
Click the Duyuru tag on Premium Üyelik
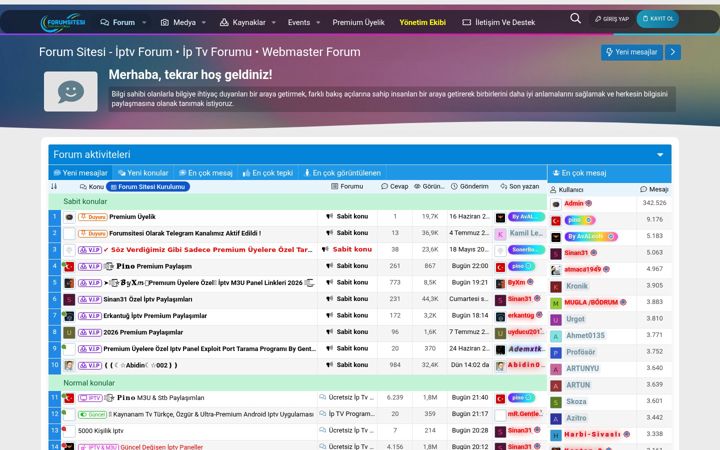coord(93,217)
